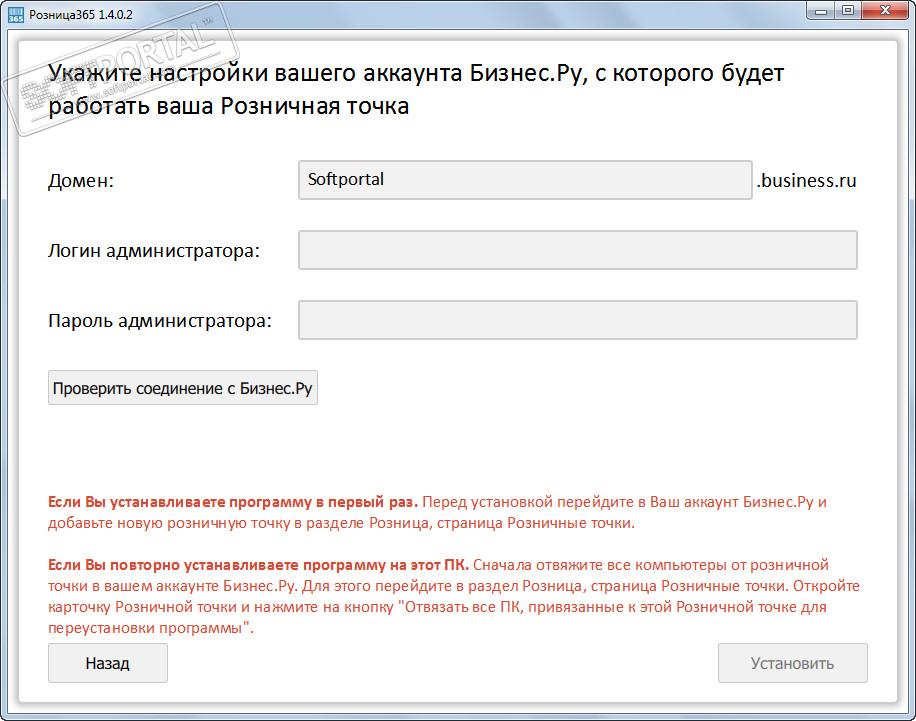The width and height of the screenshot is (916, 721).
Task: Click the bold repeated-installation warning text
Action: pyautogui.click(x=258, y=565)
